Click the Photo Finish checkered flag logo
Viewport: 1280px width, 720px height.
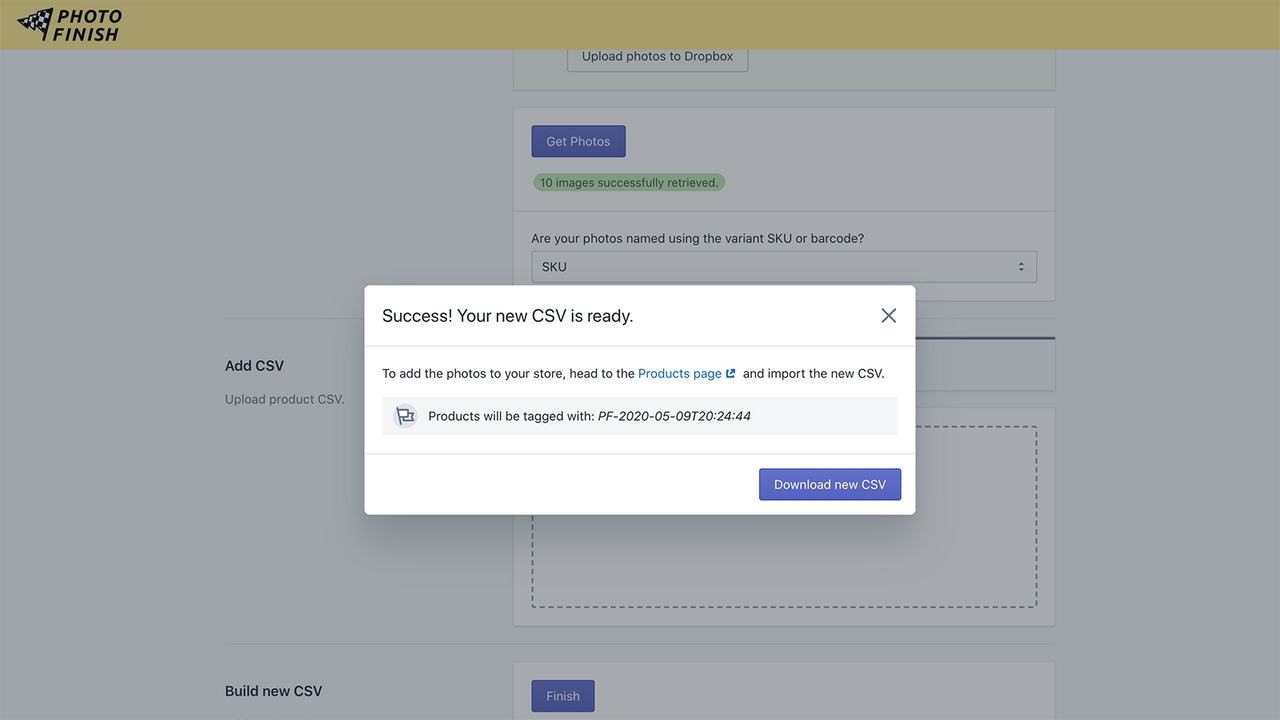(36, 23)
